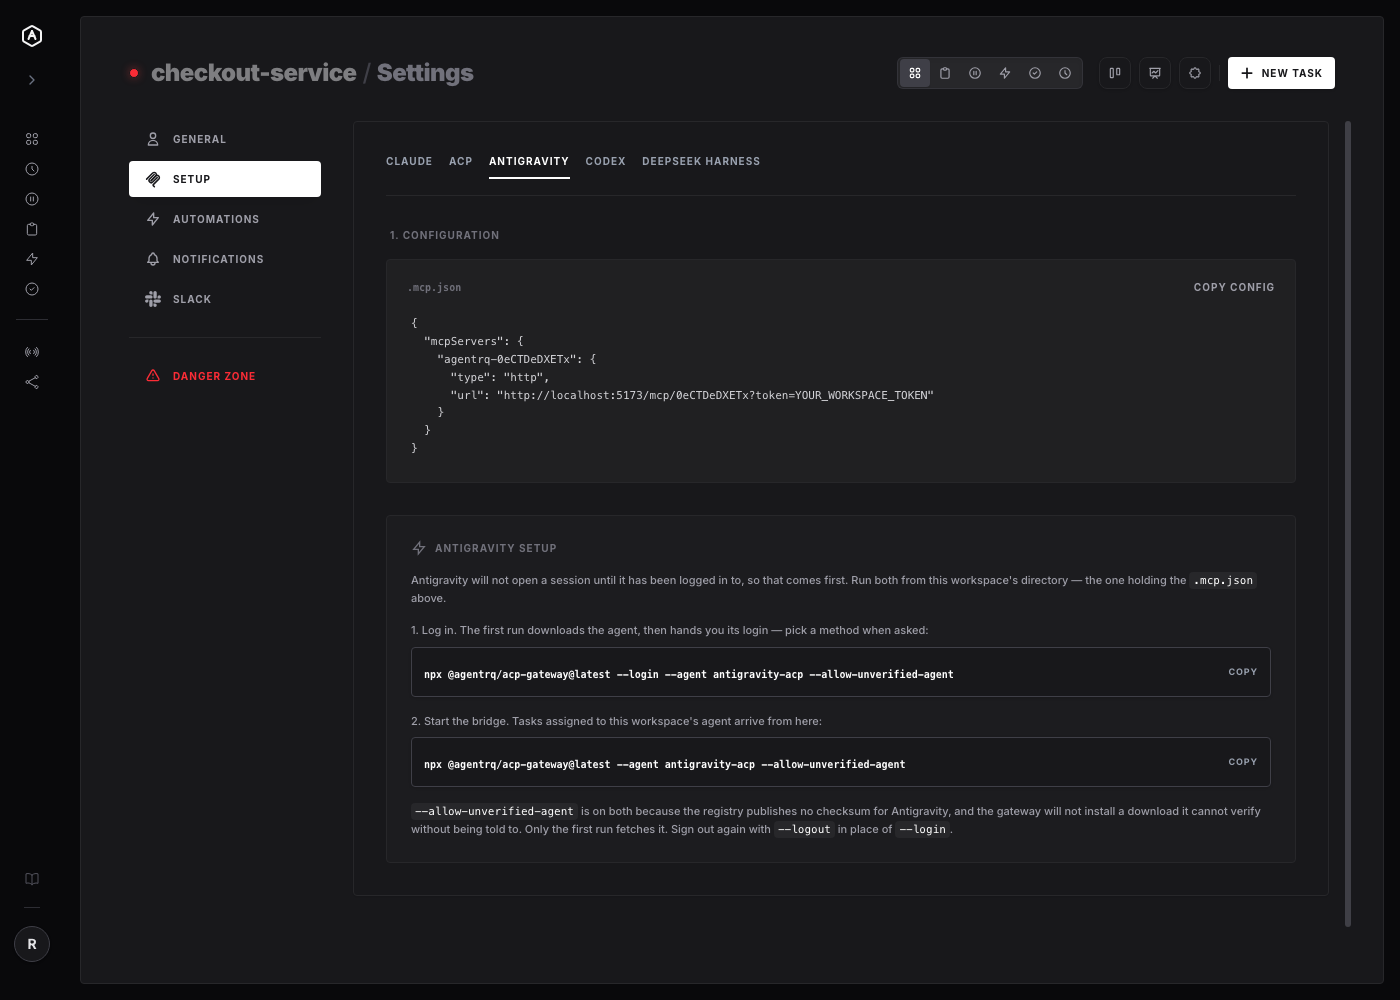
Task: Click the Antigravity Setup heading bolt icon
Action: 419,548
